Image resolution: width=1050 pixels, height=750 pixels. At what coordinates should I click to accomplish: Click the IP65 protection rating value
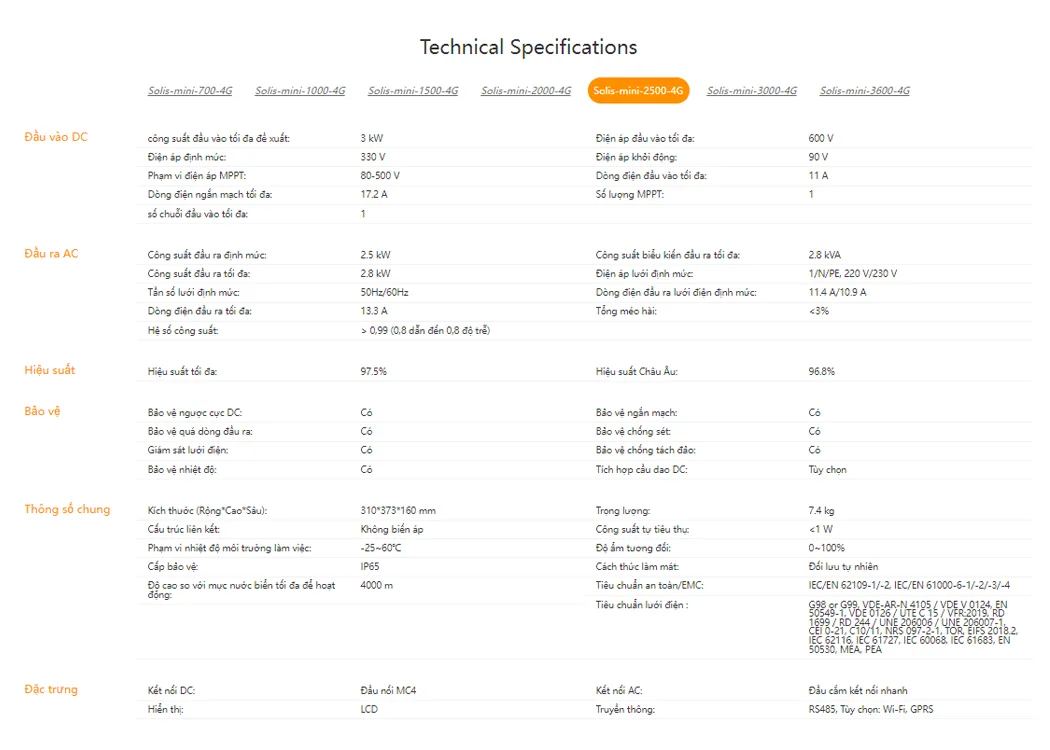(370, 567)
